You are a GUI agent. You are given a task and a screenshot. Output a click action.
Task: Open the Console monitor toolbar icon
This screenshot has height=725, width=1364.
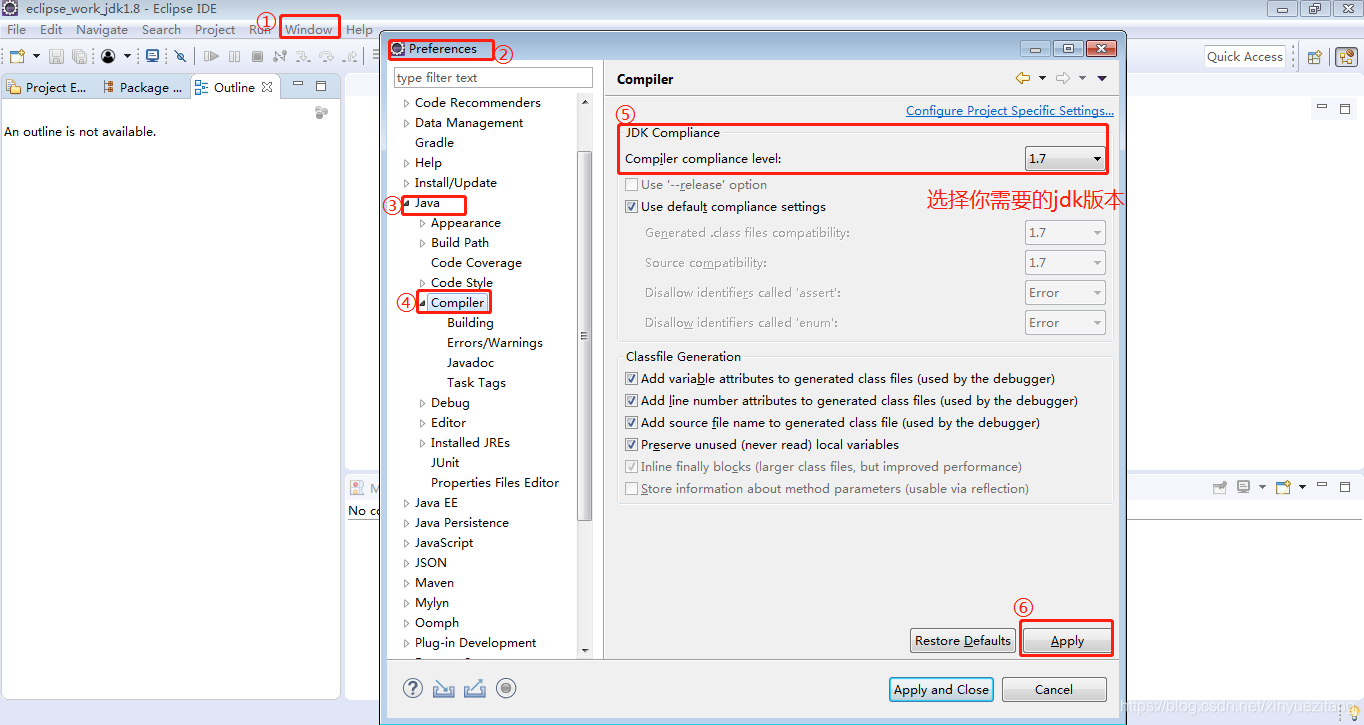152,56
